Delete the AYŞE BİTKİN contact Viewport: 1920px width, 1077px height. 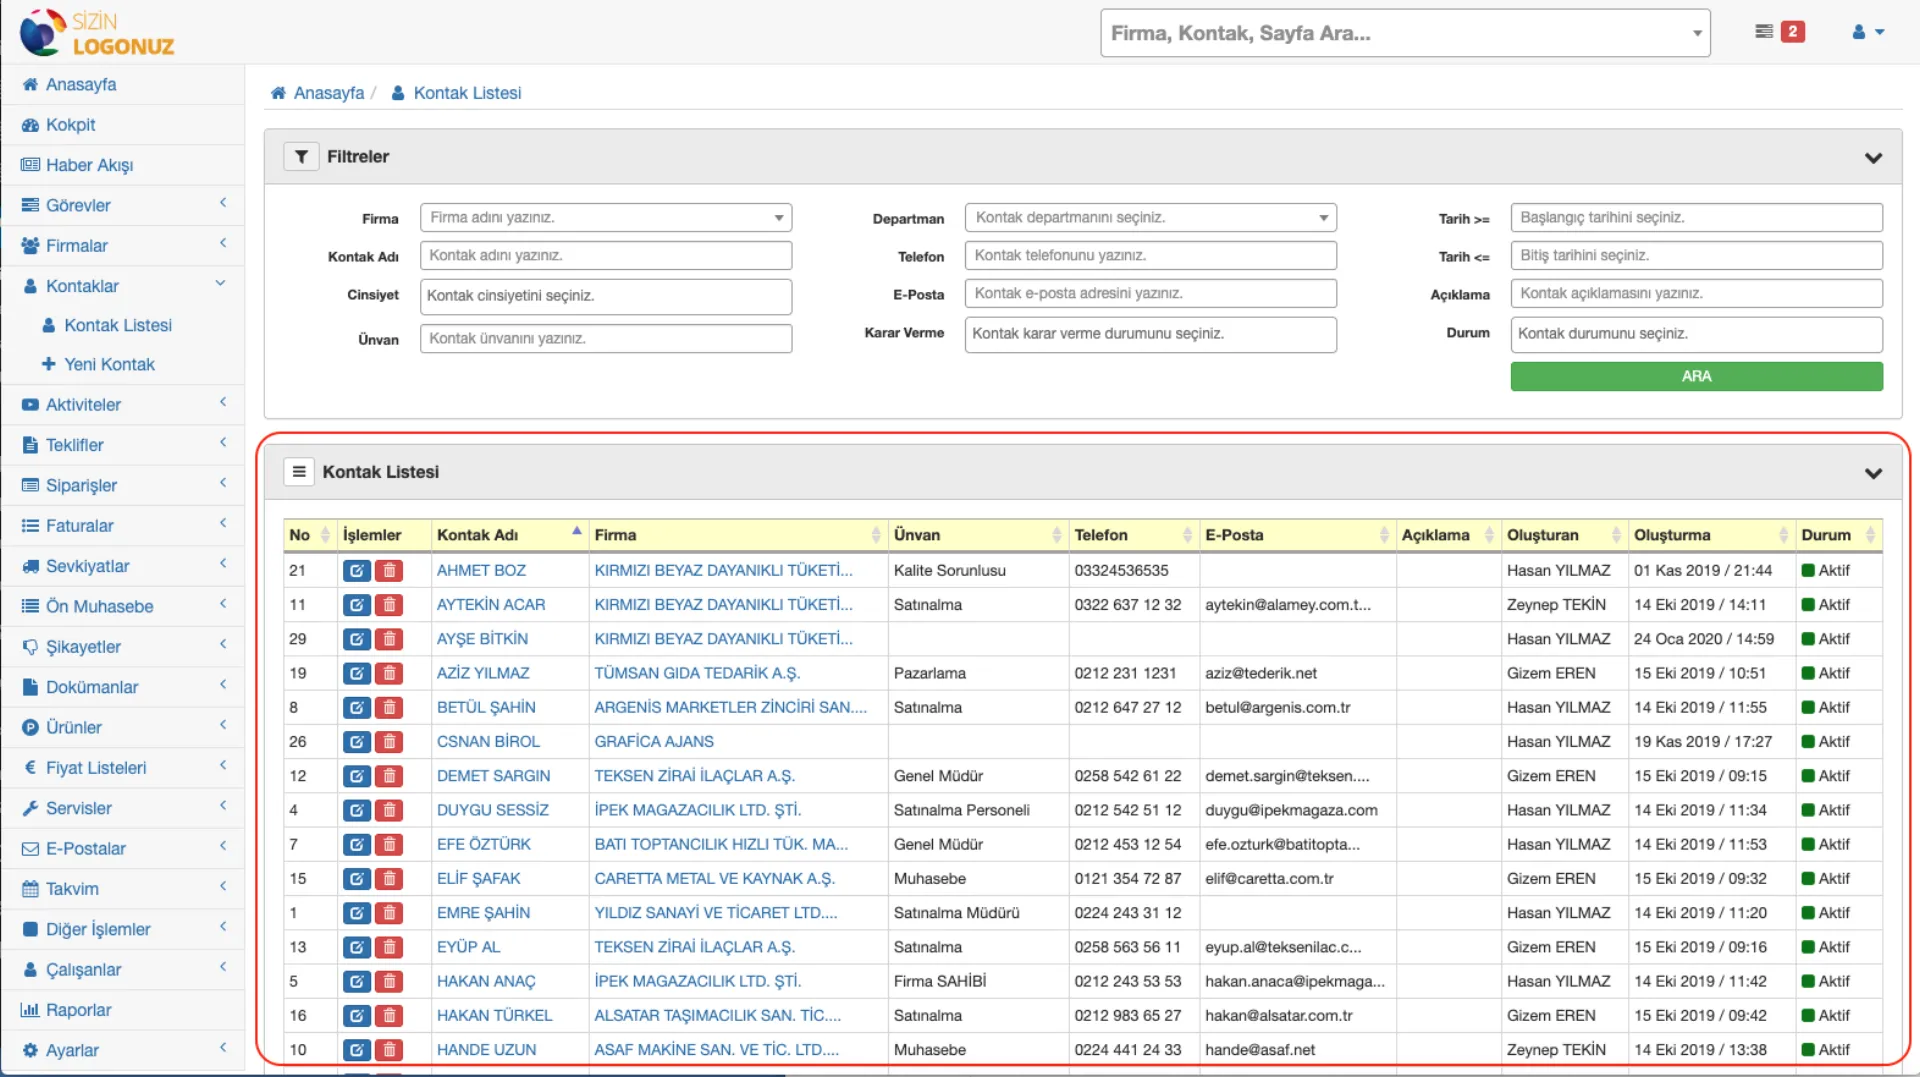389,639
